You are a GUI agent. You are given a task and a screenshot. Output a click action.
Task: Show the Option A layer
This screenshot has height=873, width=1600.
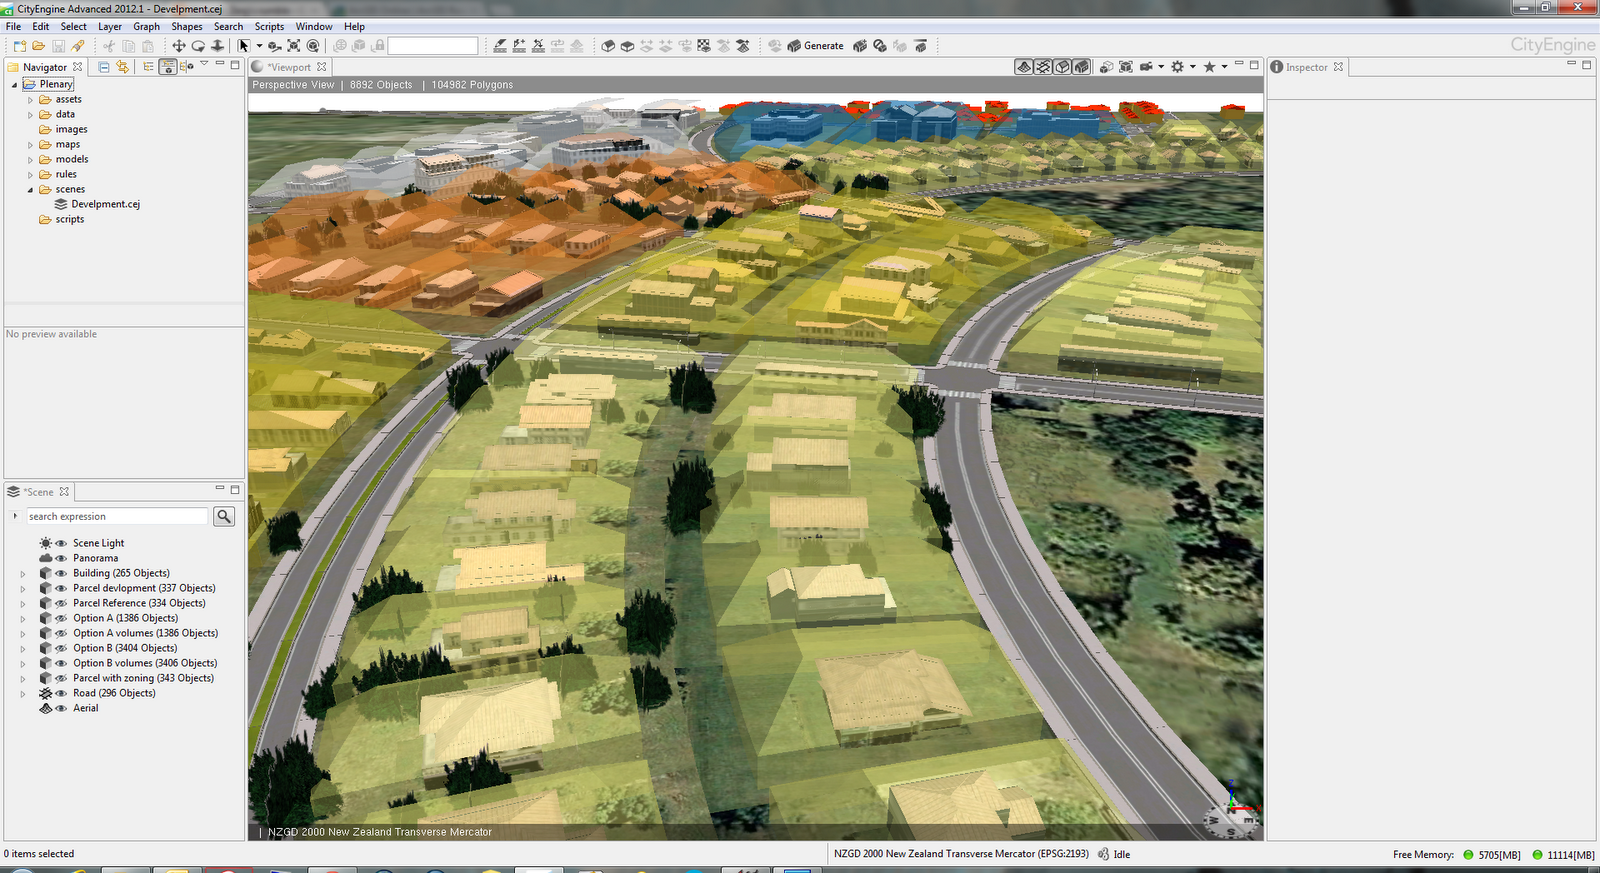click(61, 618)
